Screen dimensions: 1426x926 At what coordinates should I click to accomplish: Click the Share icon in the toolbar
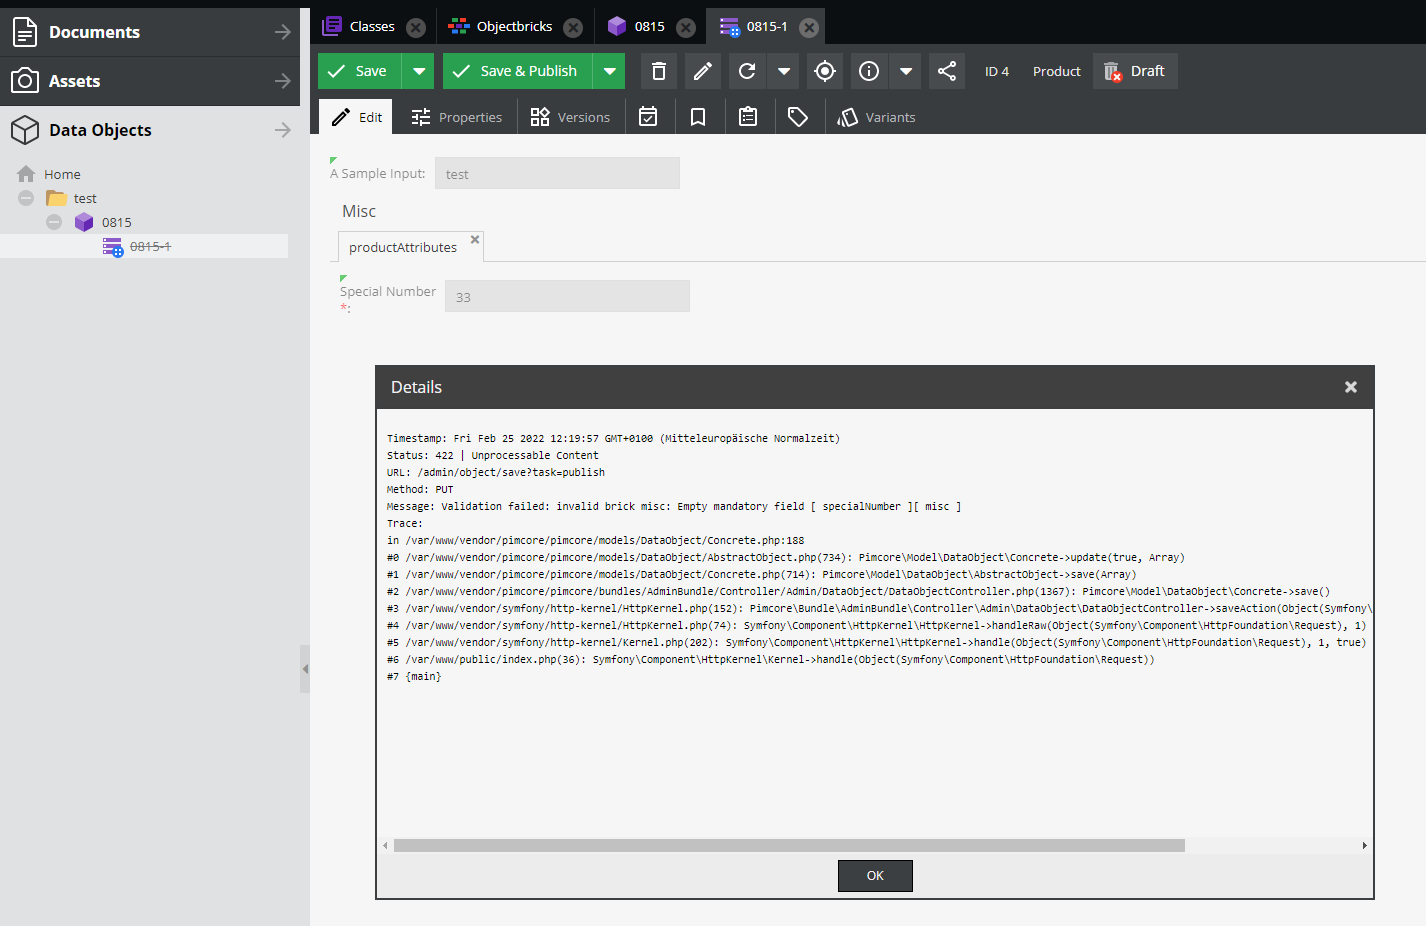[x=946, y=71]
